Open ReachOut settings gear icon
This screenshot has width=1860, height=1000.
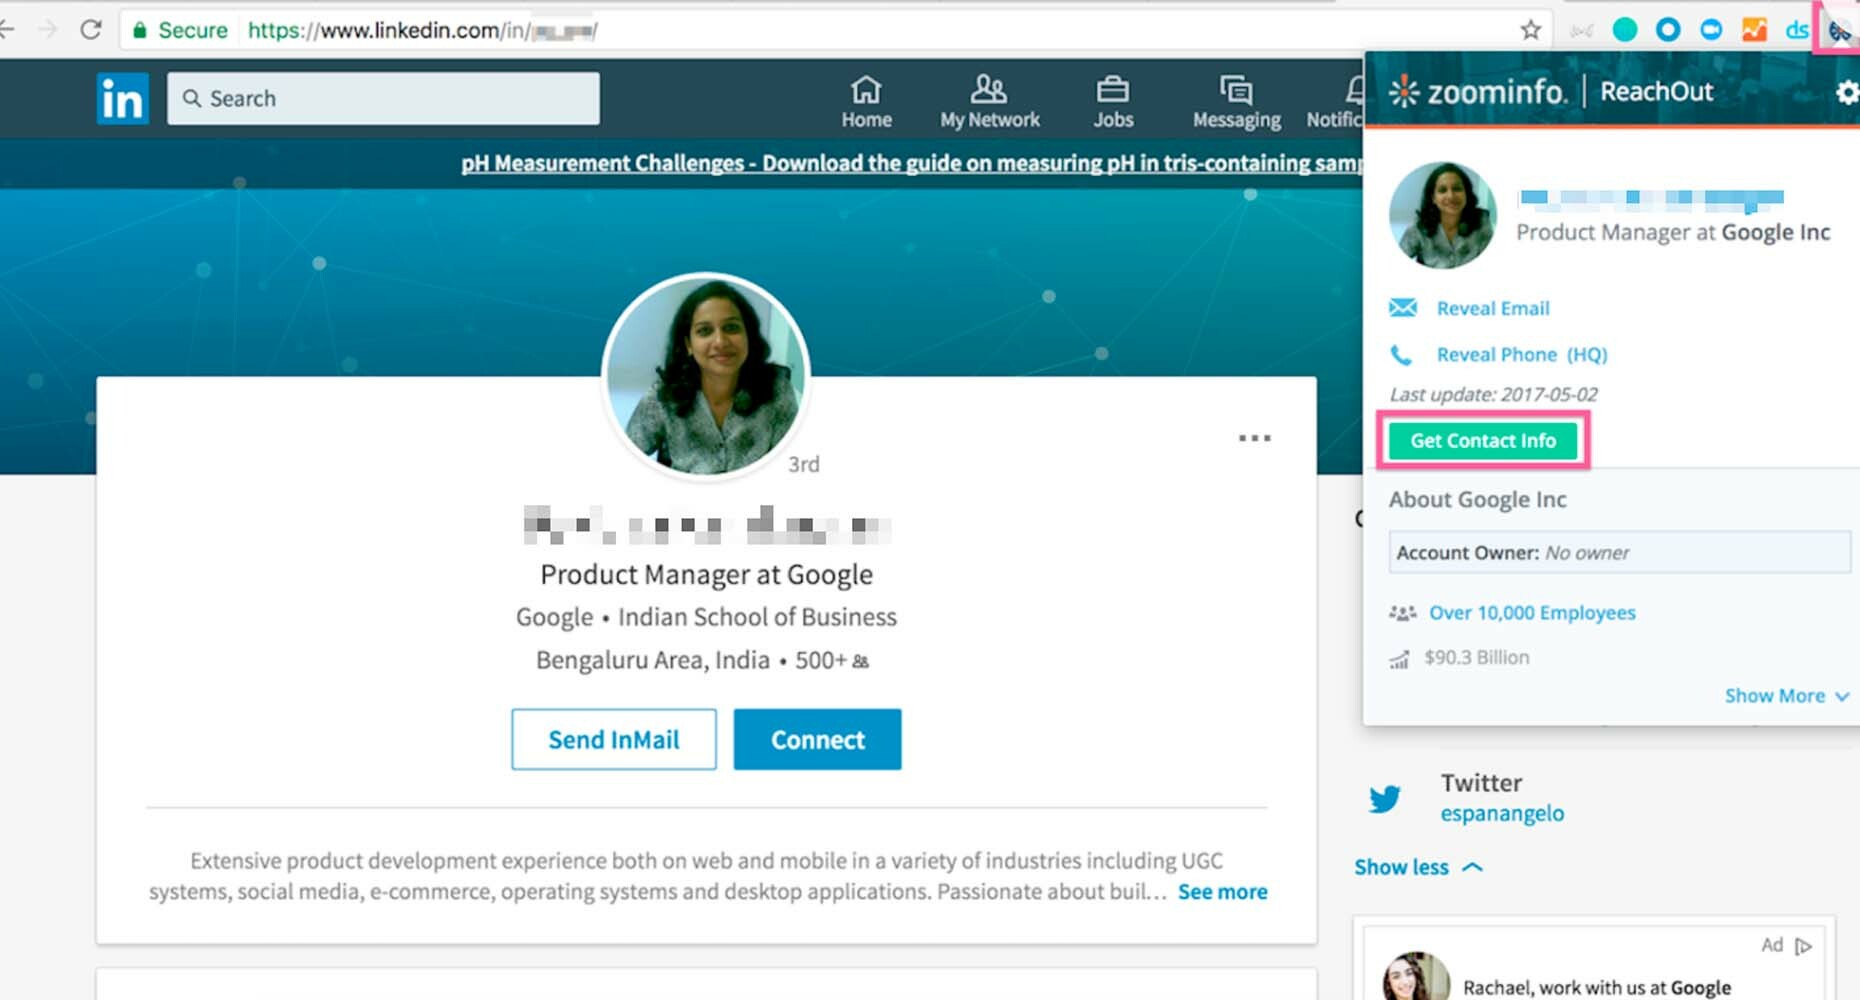coord(1847,92)
